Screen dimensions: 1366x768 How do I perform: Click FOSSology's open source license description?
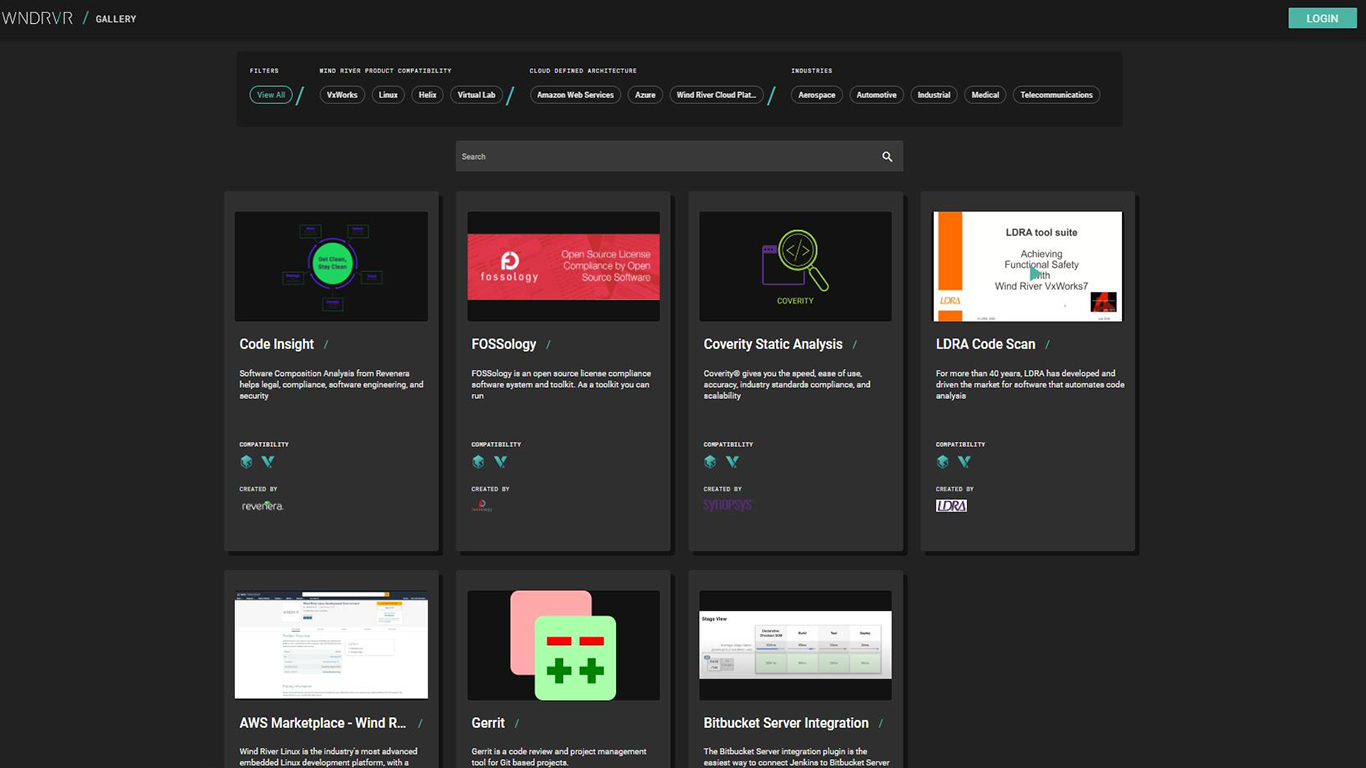[561, 384]
